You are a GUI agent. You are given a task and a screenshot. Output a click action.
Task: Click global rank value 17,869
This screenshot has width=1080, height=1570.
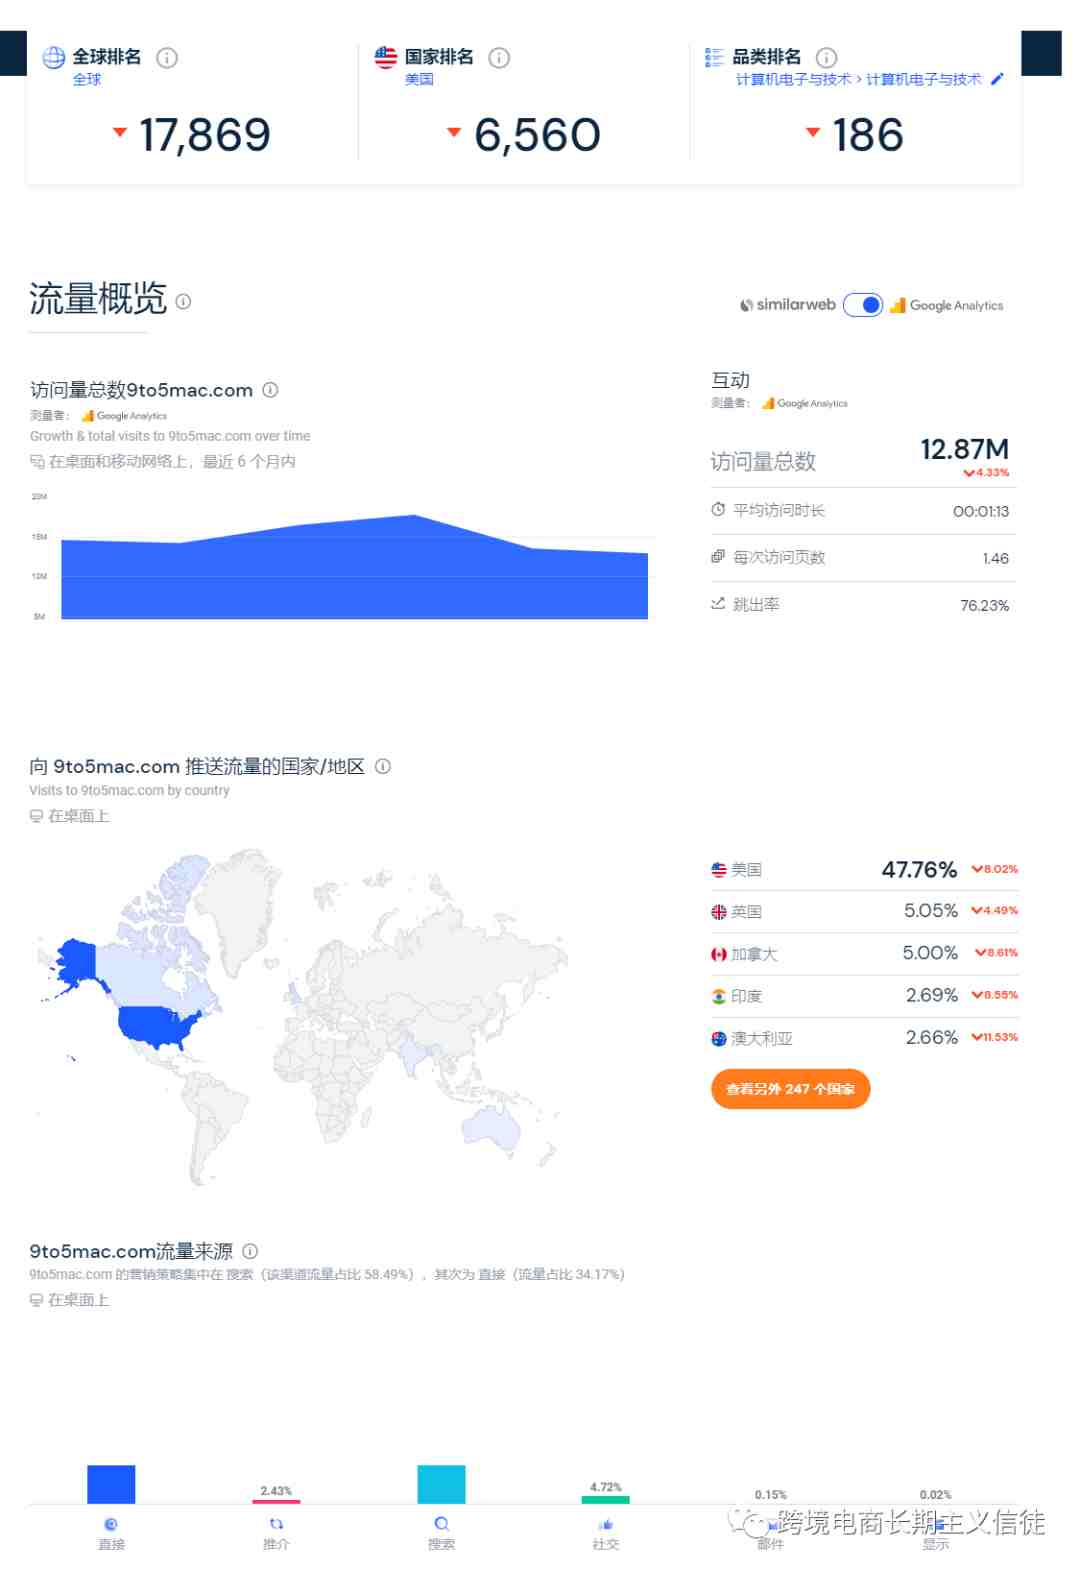click(205, 135)
